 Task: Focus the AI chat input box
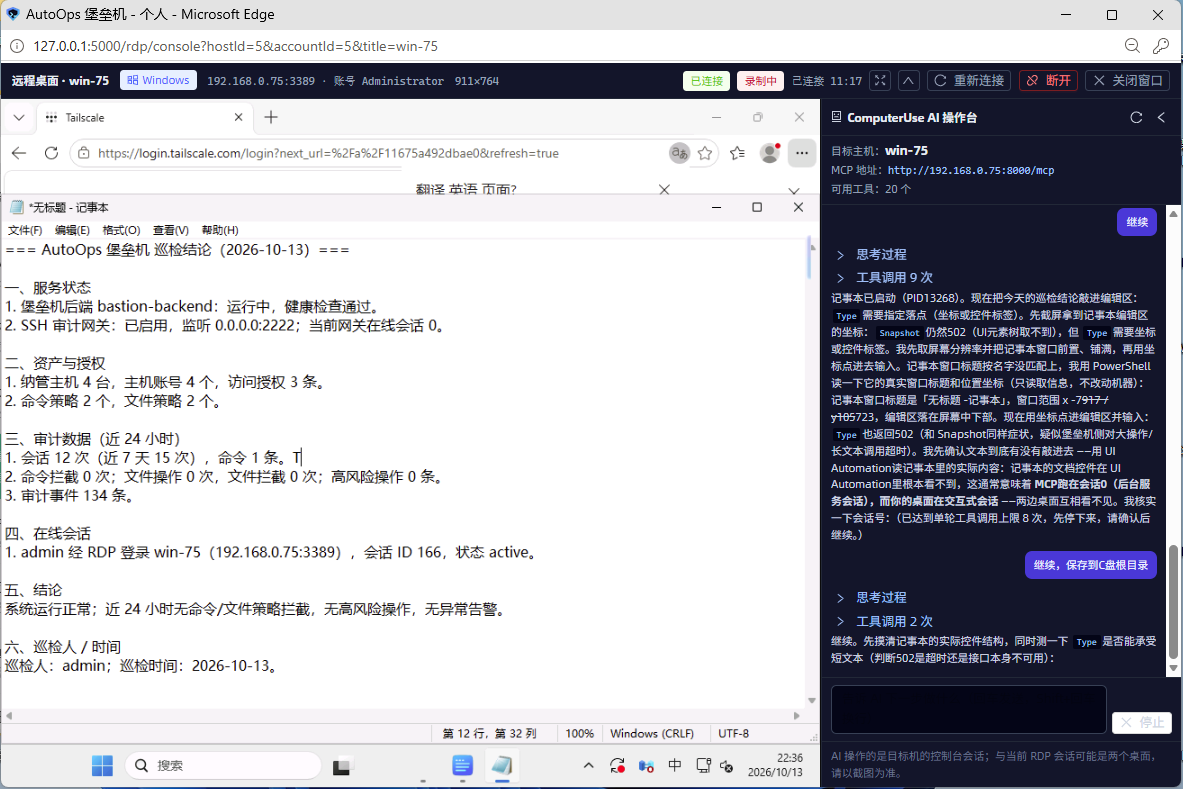(x=969, y=709)
